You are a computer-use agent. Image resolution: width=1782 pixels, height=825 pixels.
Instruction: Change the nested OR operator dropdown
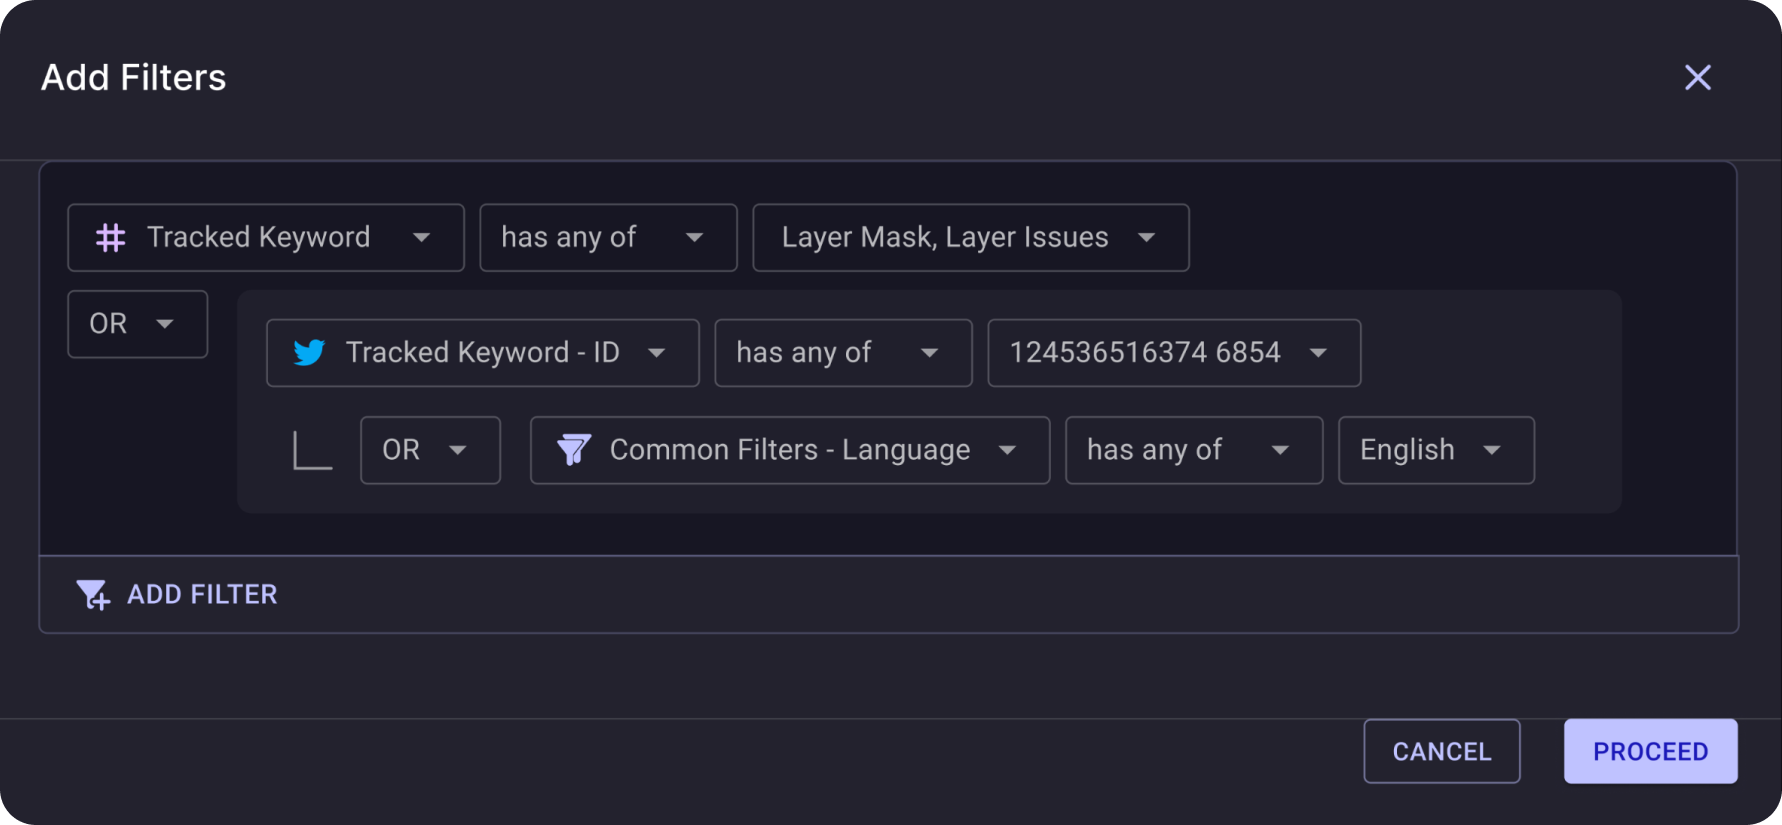tap(430, 450)
